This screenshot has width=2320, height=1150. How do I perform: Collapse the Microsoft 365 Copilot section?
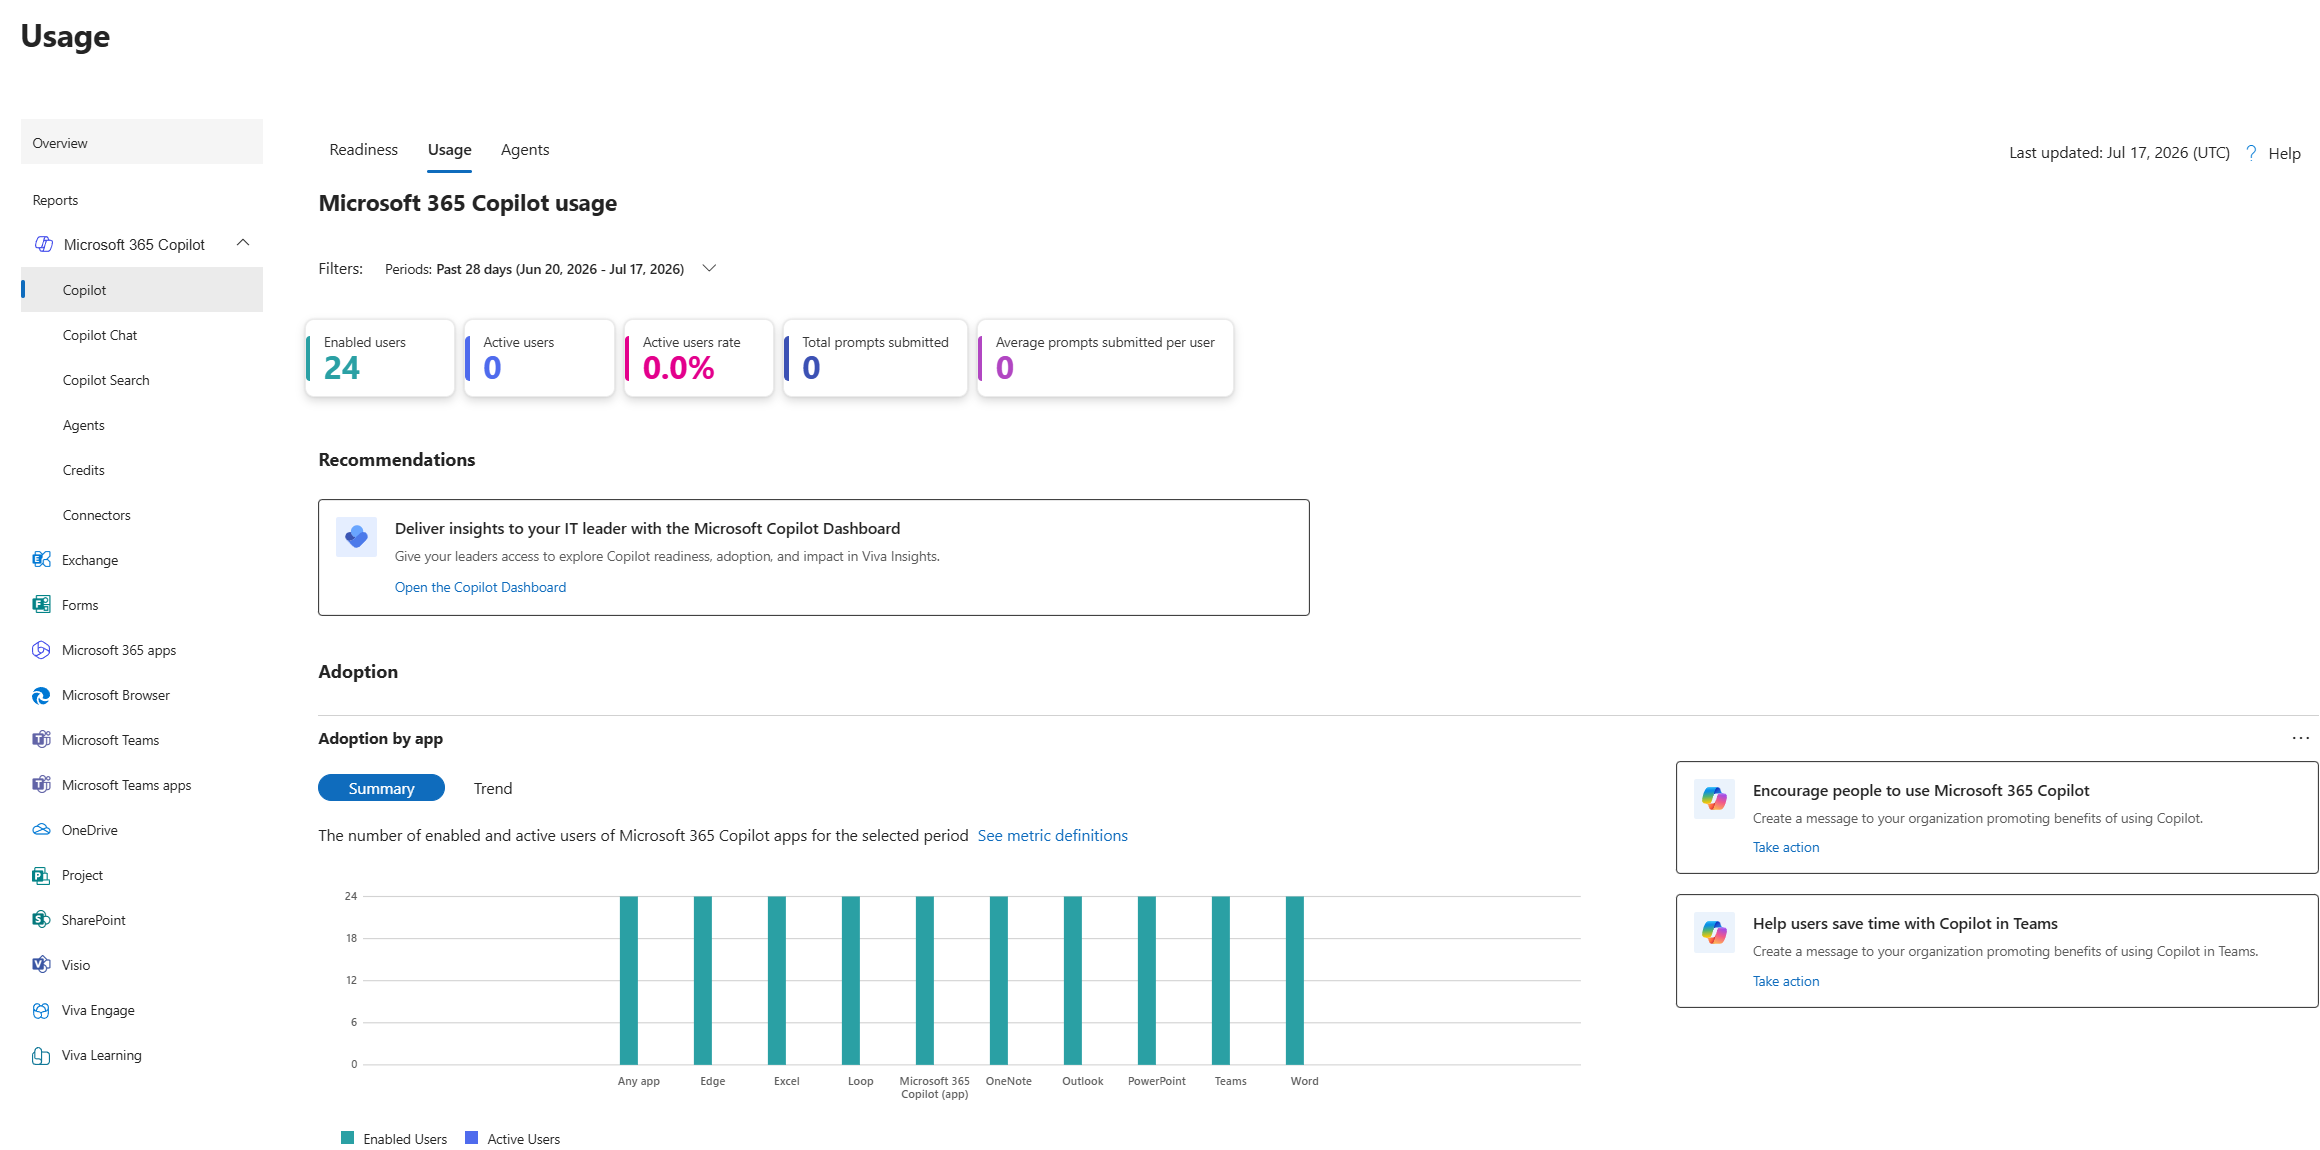(x=242, y=243)
